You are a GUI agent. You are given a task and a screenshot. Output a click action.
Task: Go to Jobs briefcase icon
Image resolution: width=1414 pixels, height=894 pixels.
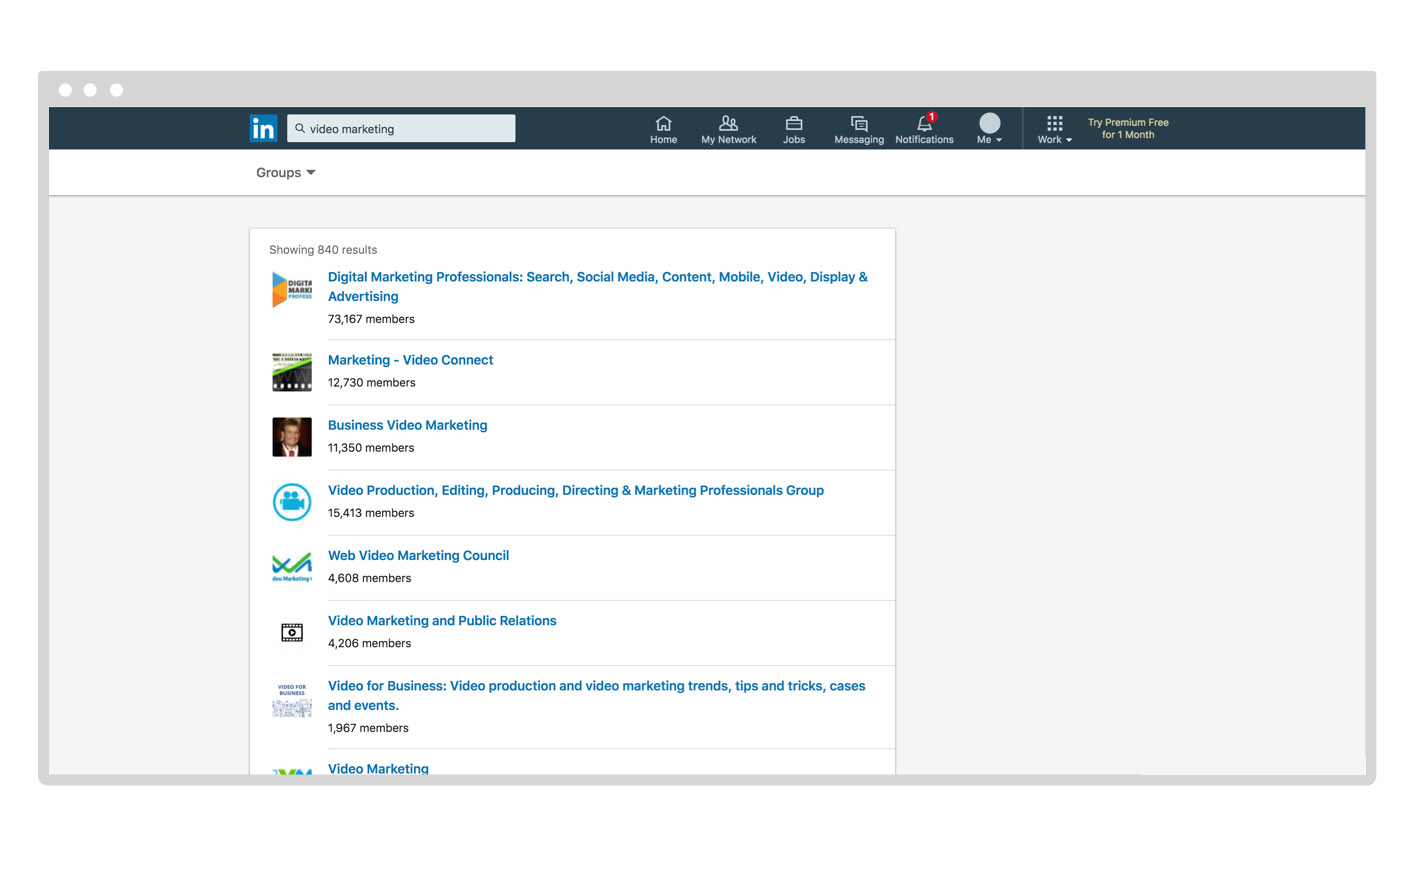pos(794,124)
